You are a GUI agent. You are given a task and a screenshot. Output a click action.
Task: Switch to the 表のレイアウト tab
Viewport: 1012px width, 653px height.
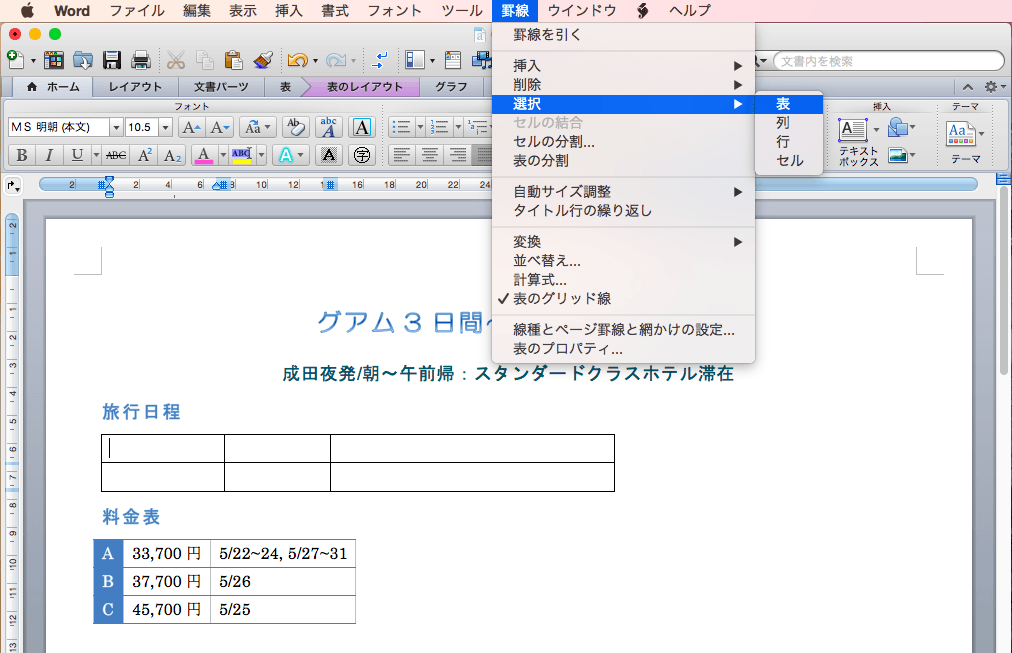coord(364,87)
